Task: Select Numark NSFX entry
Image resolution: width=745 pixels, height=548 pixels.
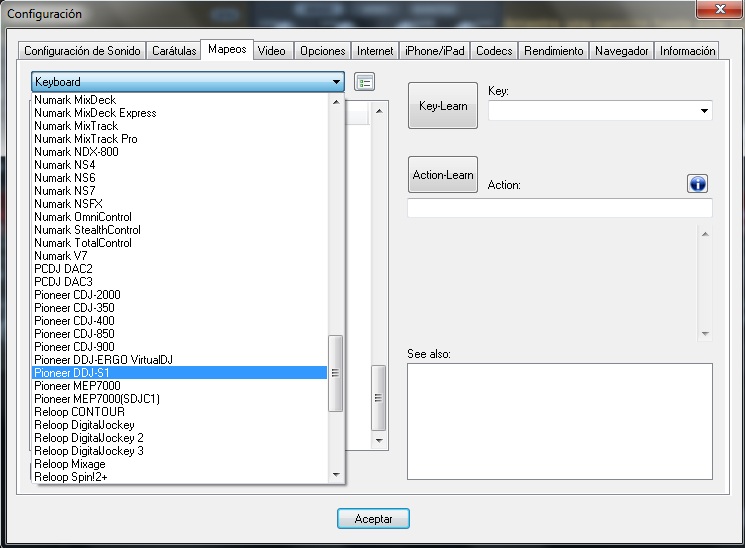Action: coord(180,204)
